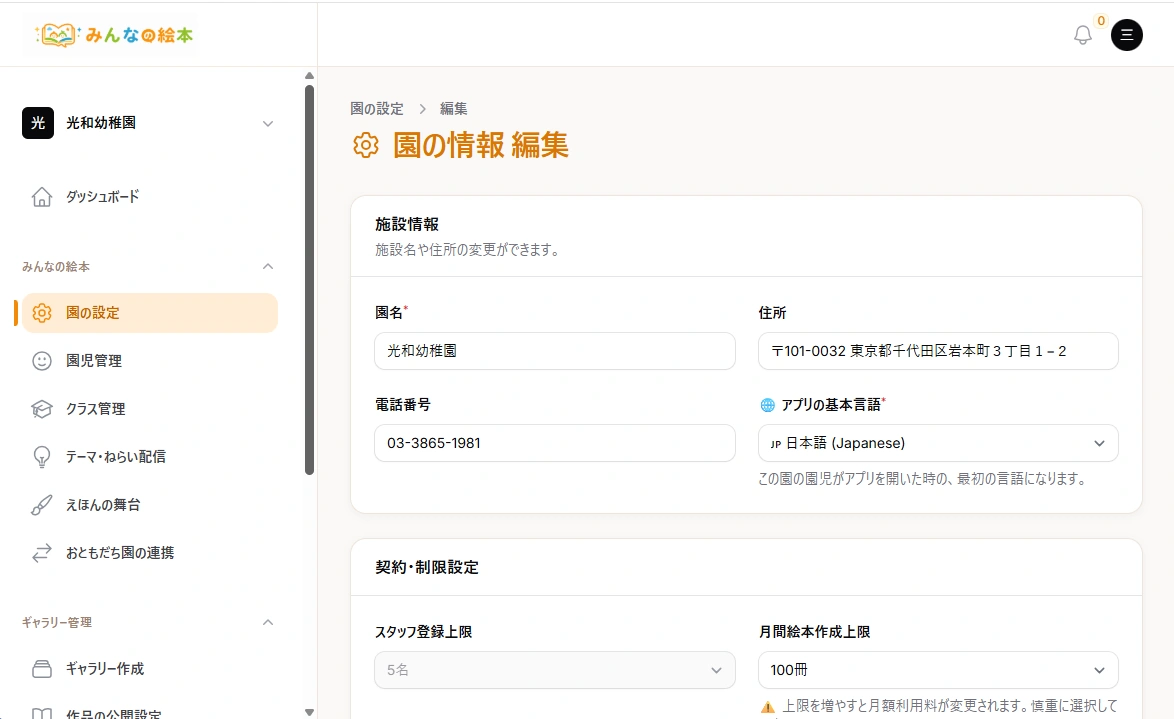
Task: Click the 電話番号 input field
Action: click(x=555, y=443)
